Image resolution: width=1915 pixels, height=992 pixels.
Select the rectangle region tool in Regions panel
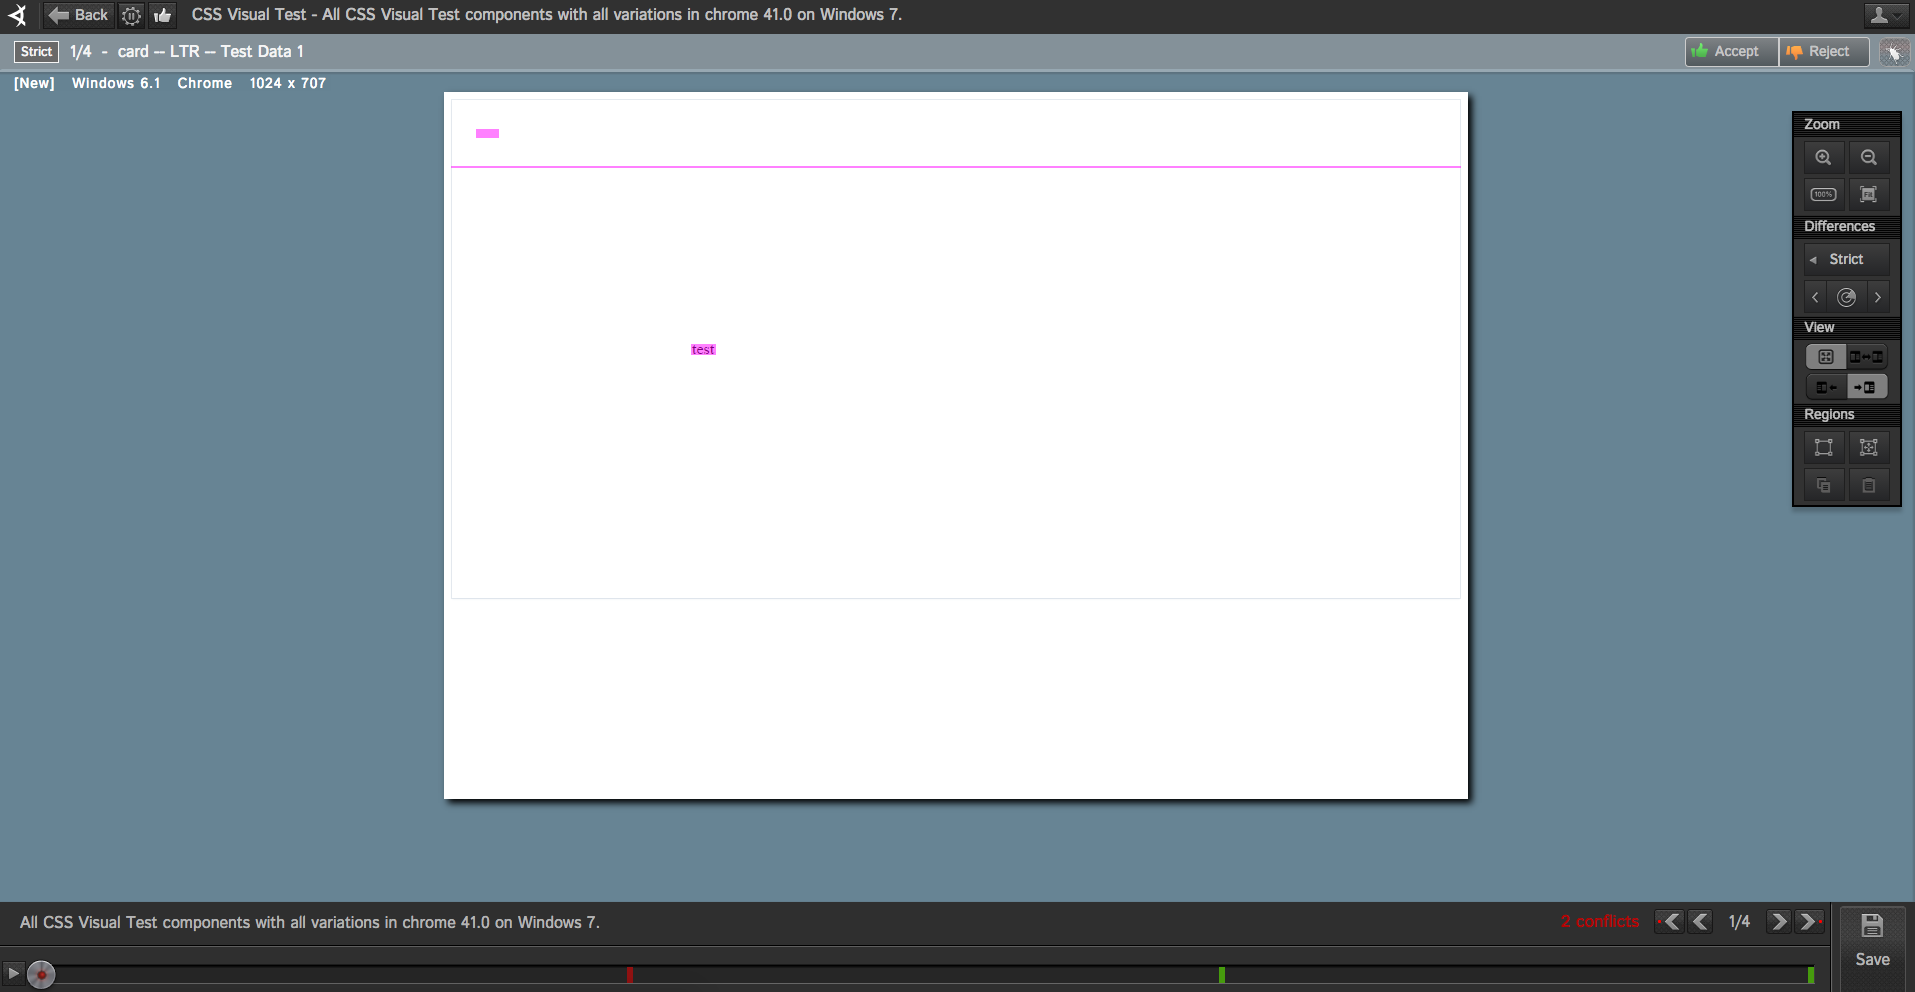point(1823,447)
